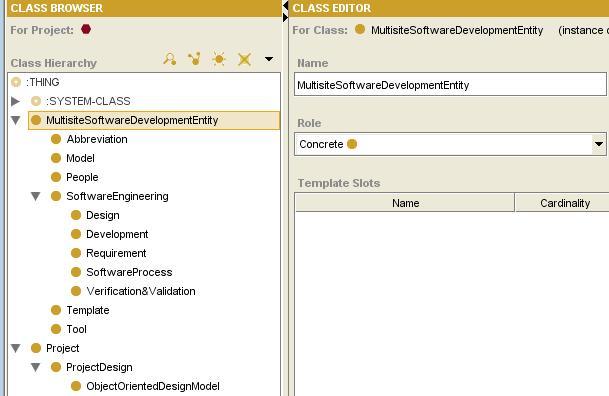Select the :SYSTEM-CLASS tree item
This screenshot has width=609, height=396.
tap(88, 101)
